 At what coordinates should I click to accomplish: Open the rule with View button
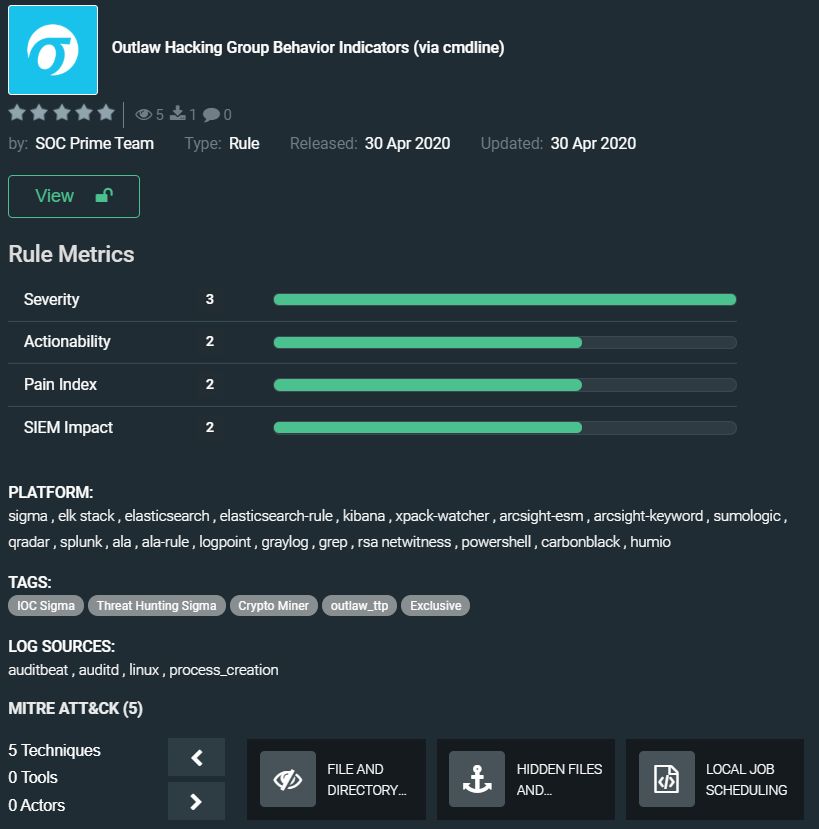coord(74,196)
